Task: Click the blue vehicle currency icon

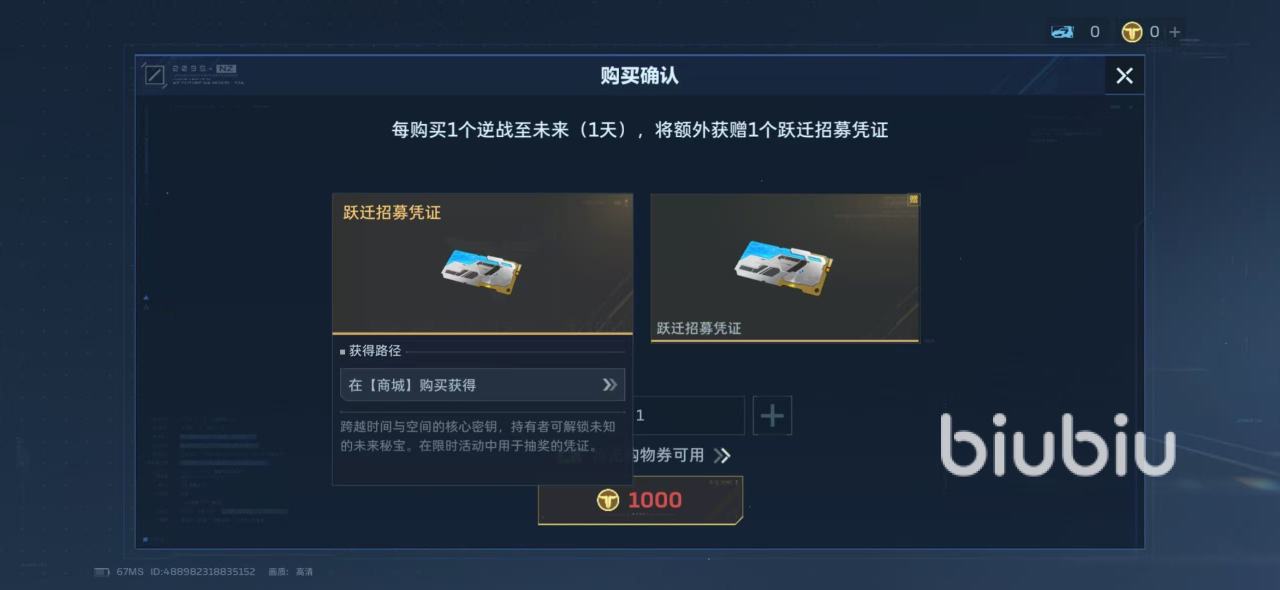Action: 1062,32
